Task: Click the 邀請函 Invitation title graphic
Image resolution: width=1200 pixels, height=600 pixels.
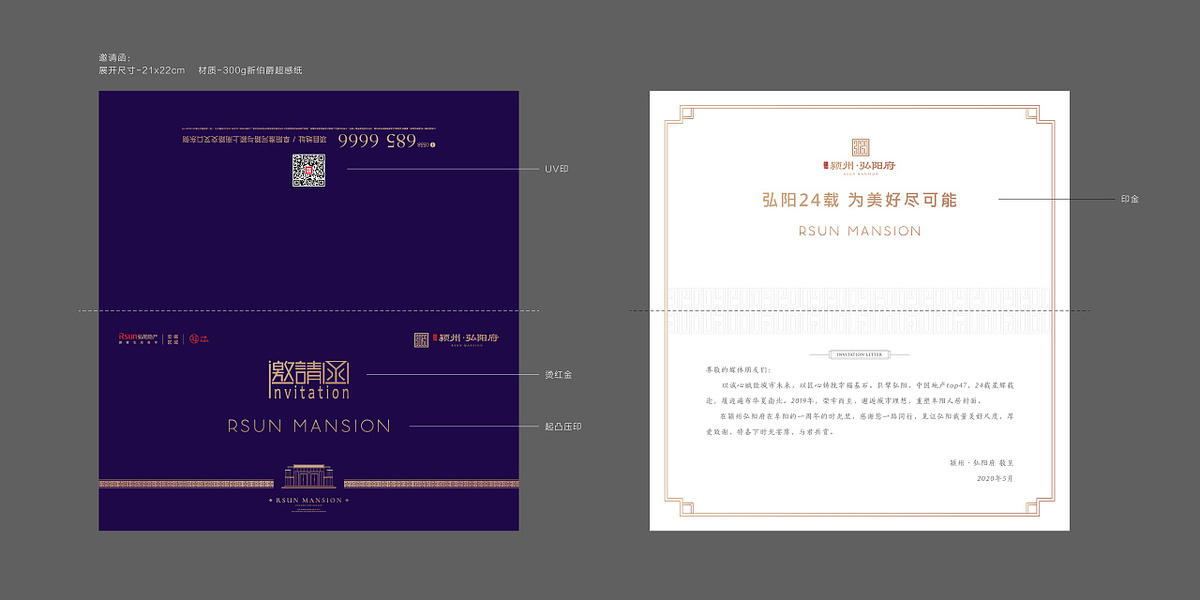Action: coord(309,380)
